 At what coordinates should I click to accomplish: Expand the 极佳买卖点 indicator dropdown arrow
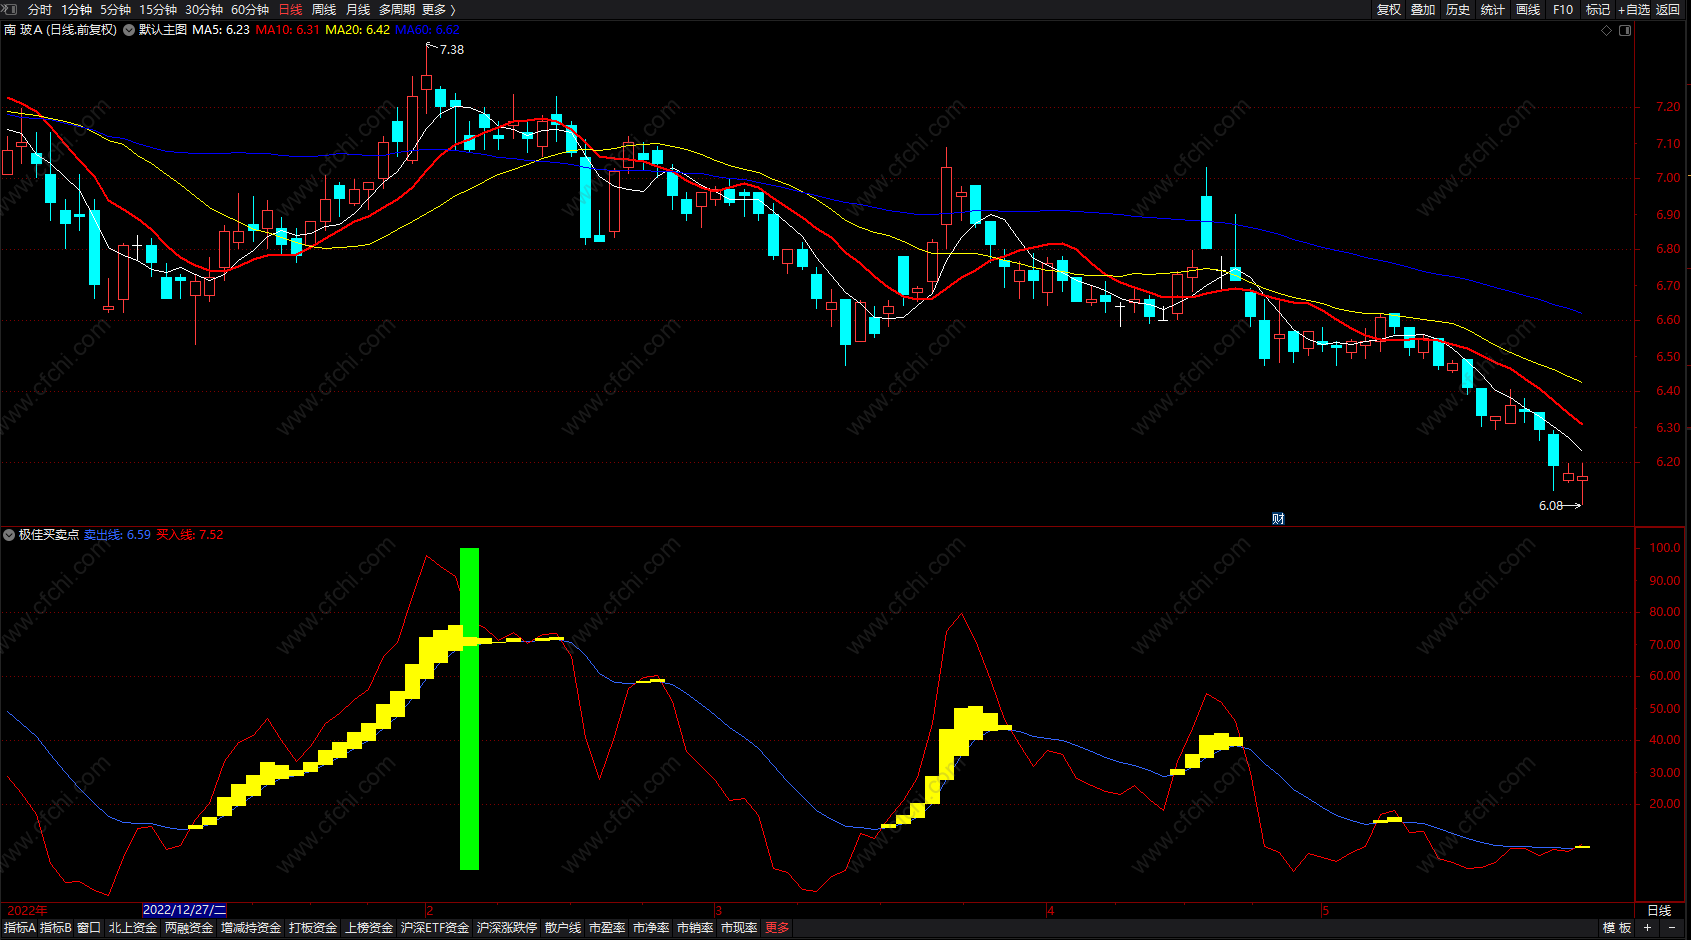click(9, 535)
